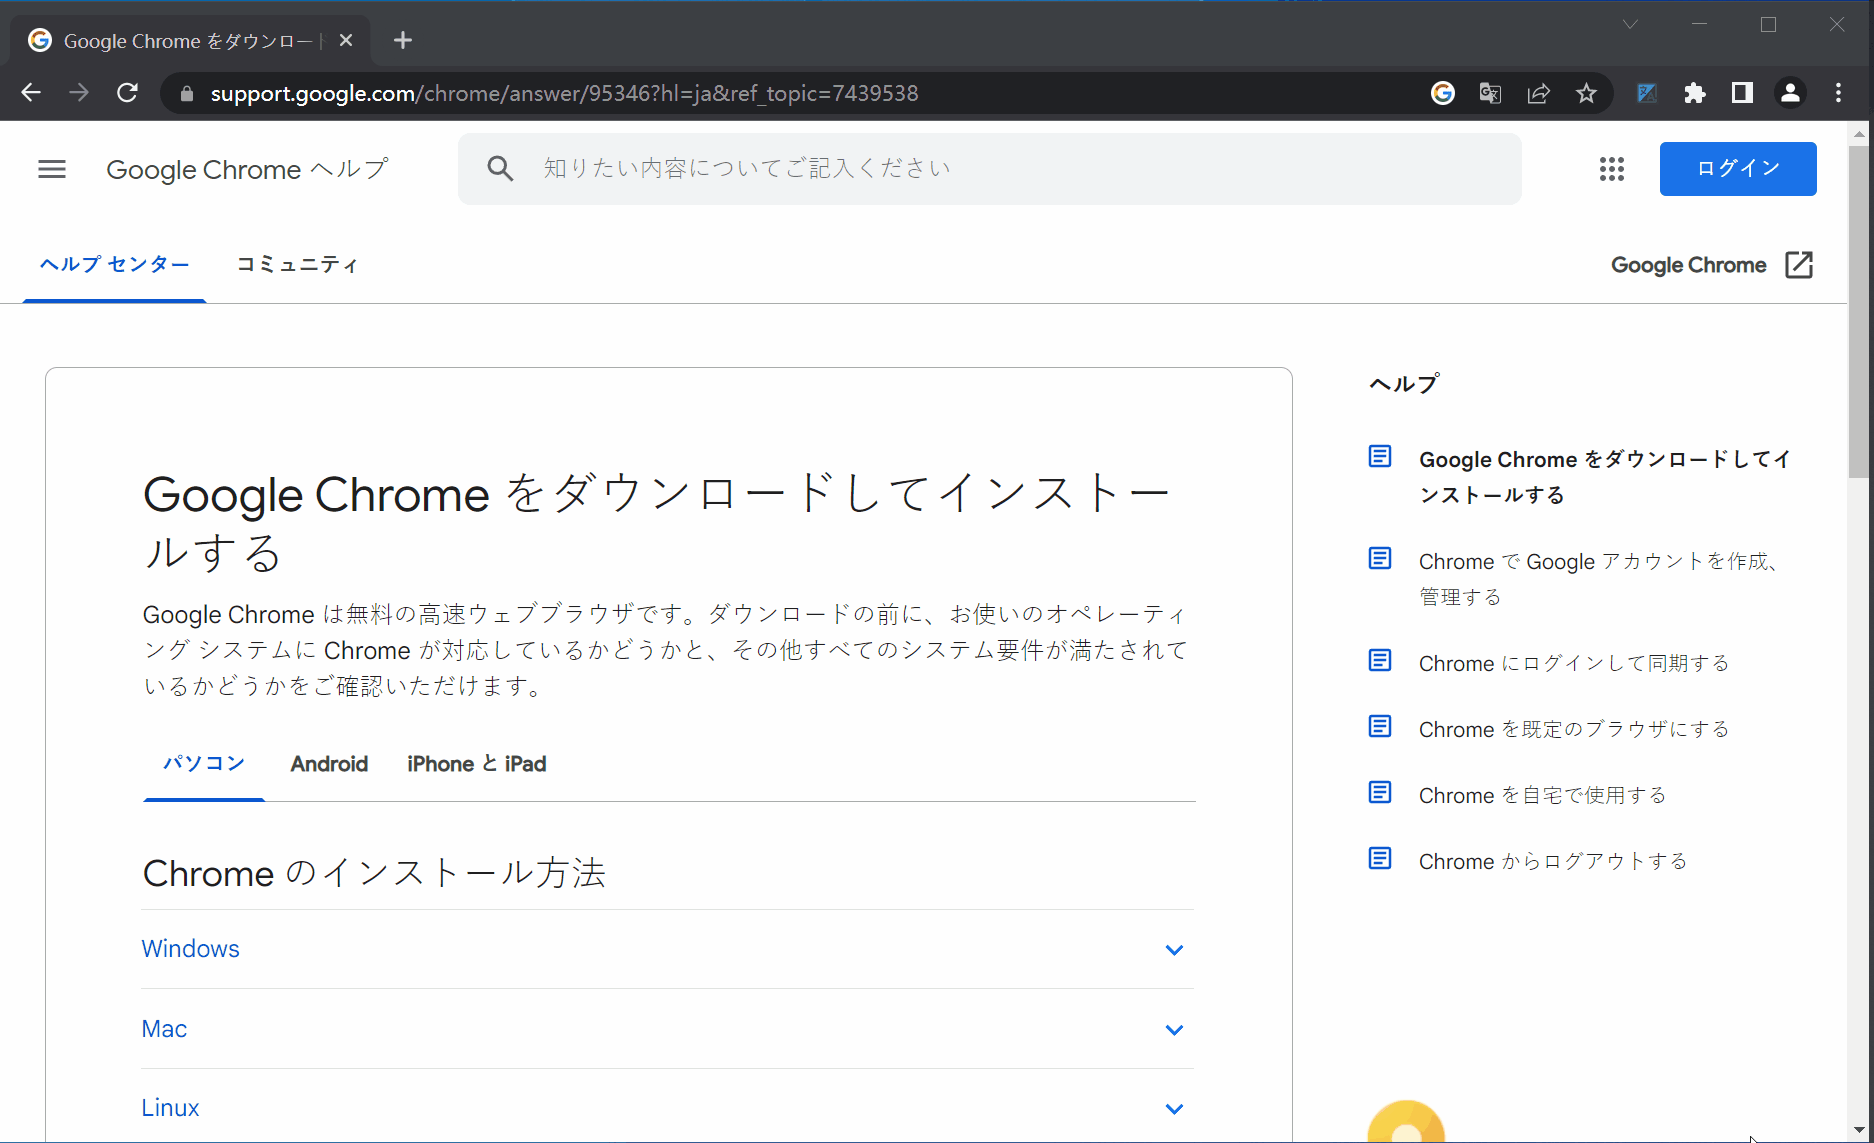Open the Google apps grid
Image resolution: width=1874 pixels, height=1143 pixels.
click(x=1611, y=169)
